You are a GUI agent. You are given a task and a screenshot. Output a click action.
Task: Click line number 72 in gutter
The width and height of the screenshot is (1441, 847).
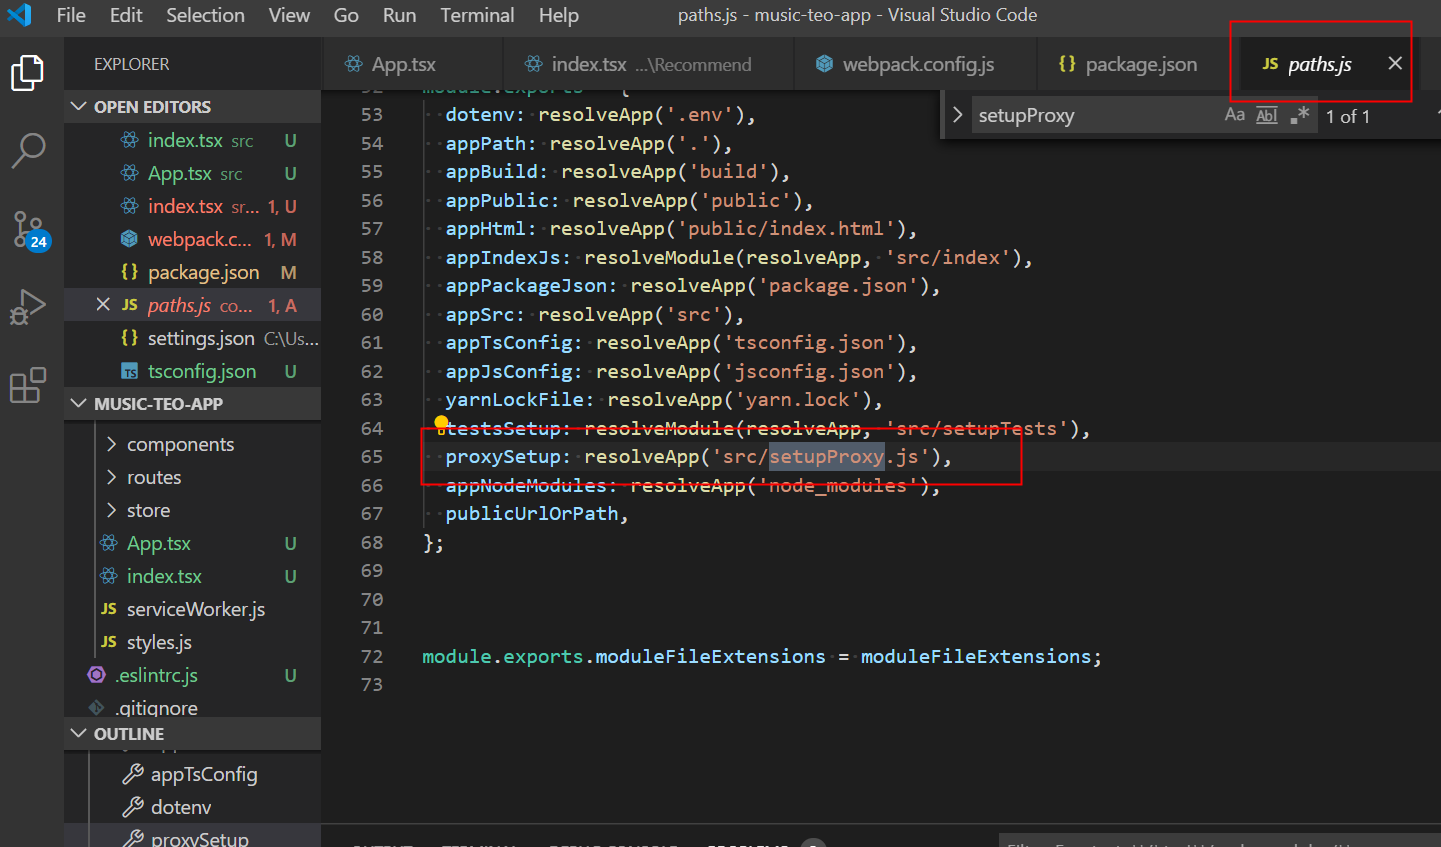coord(372,657)
